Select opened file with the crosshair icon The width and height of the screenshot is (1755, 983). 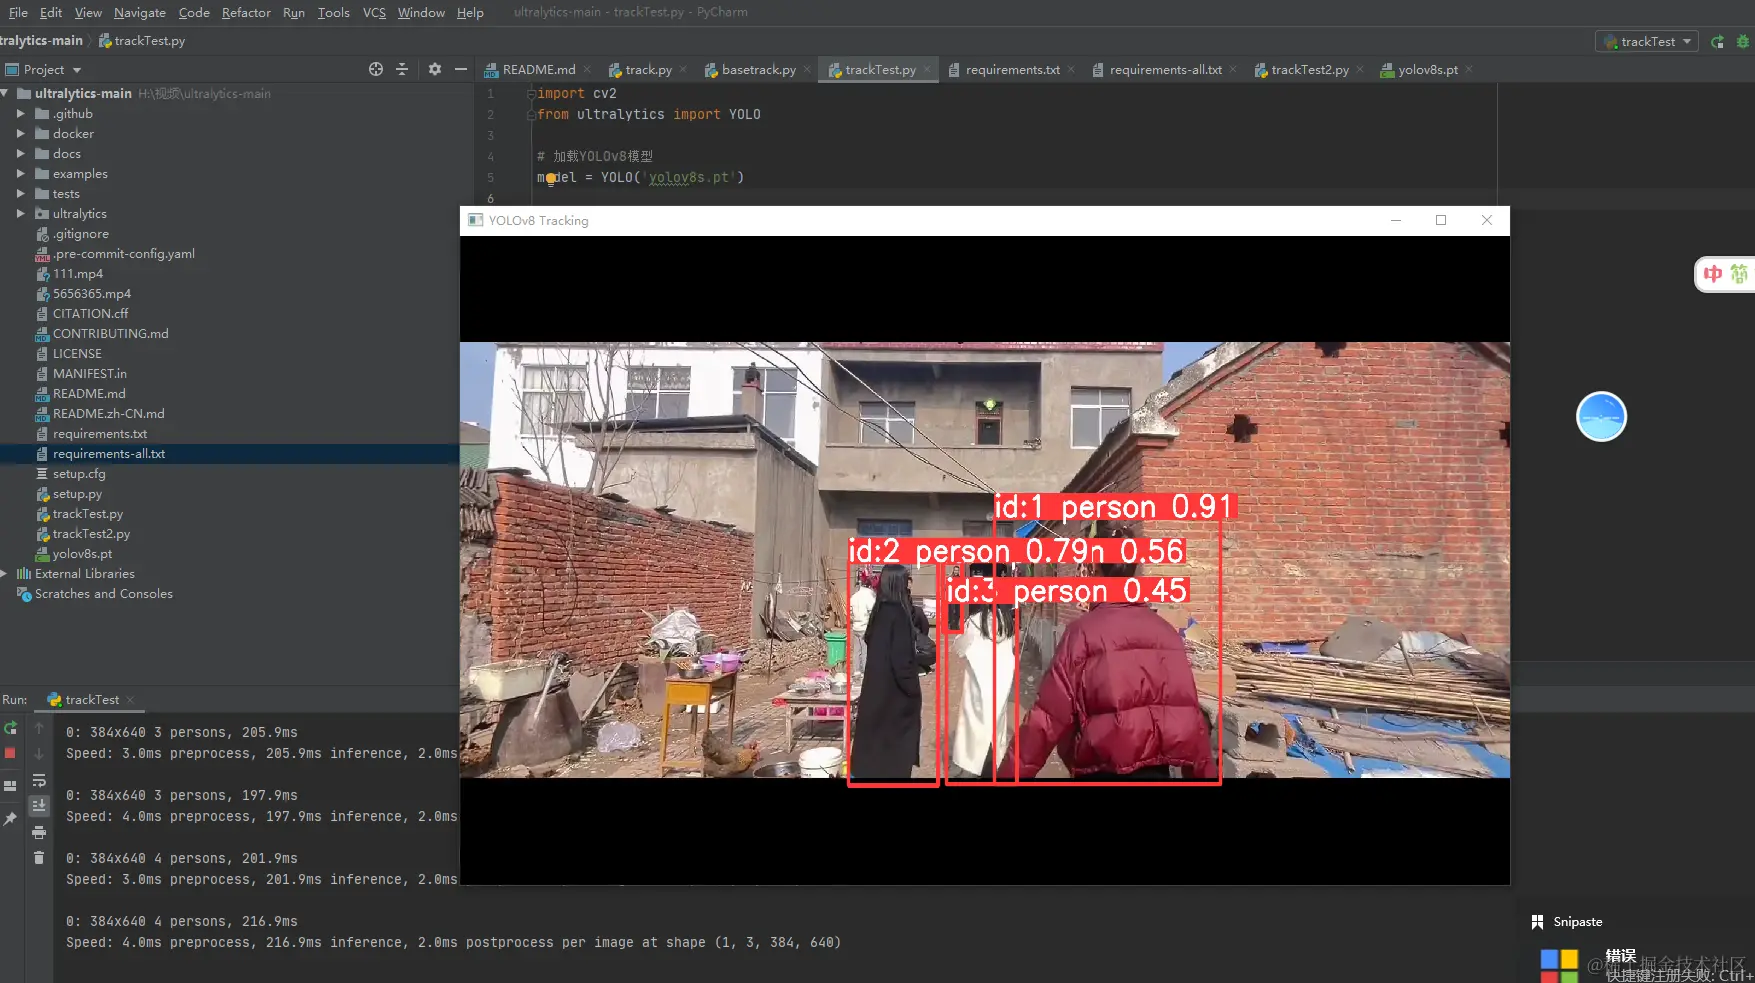pos(375,69)
